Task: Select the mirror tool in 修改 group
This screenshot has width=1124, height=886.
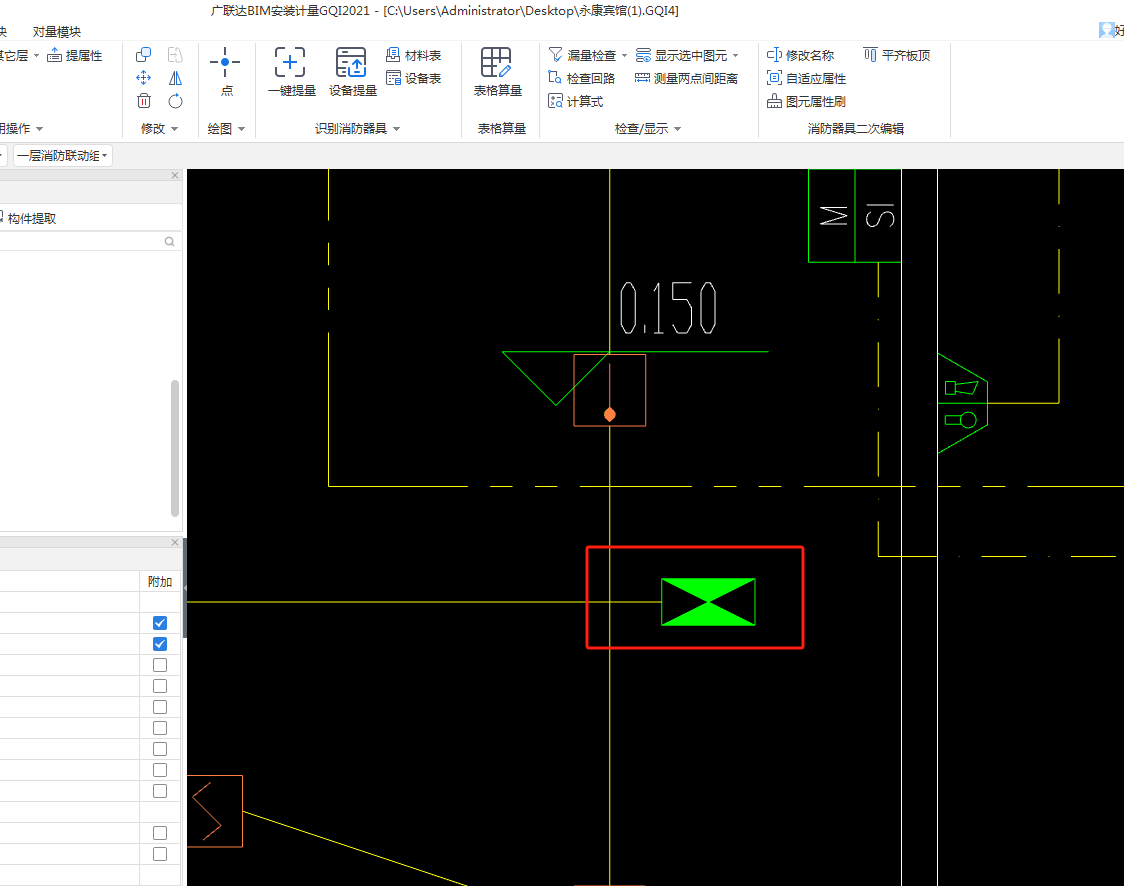Action: [x=175, y=78]
